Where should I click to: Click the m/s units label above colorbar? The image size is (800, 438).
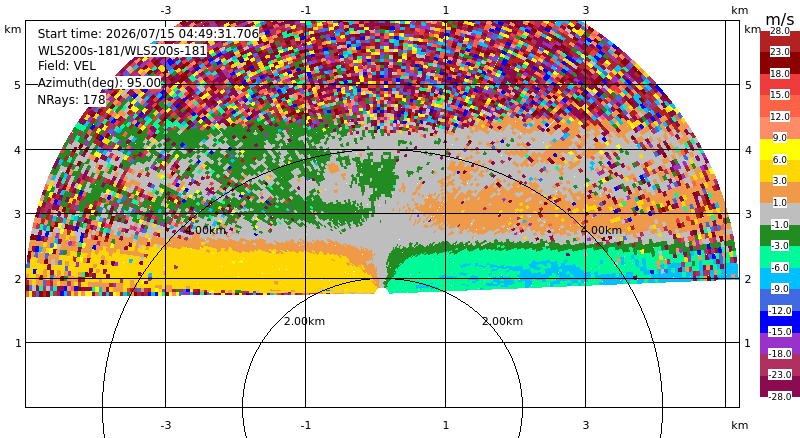[x=780, y=19]
